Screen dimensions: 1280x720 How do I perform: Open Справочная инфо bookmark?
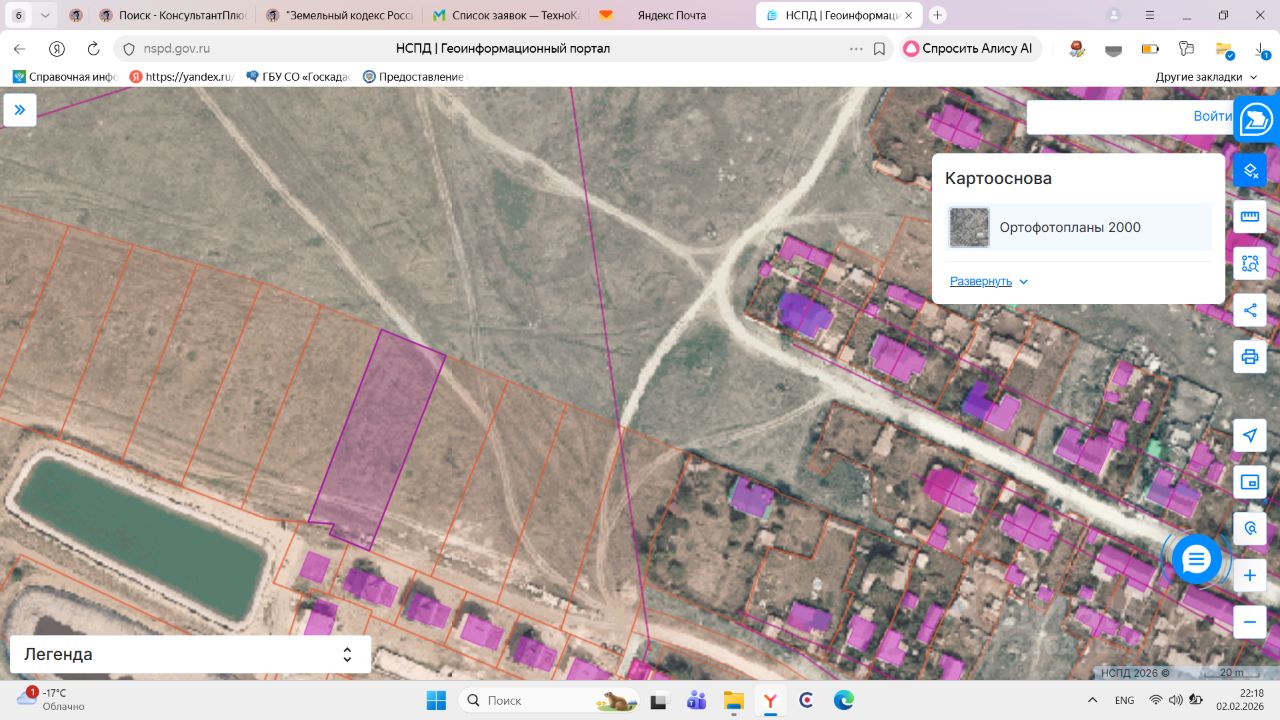point(66,77)
